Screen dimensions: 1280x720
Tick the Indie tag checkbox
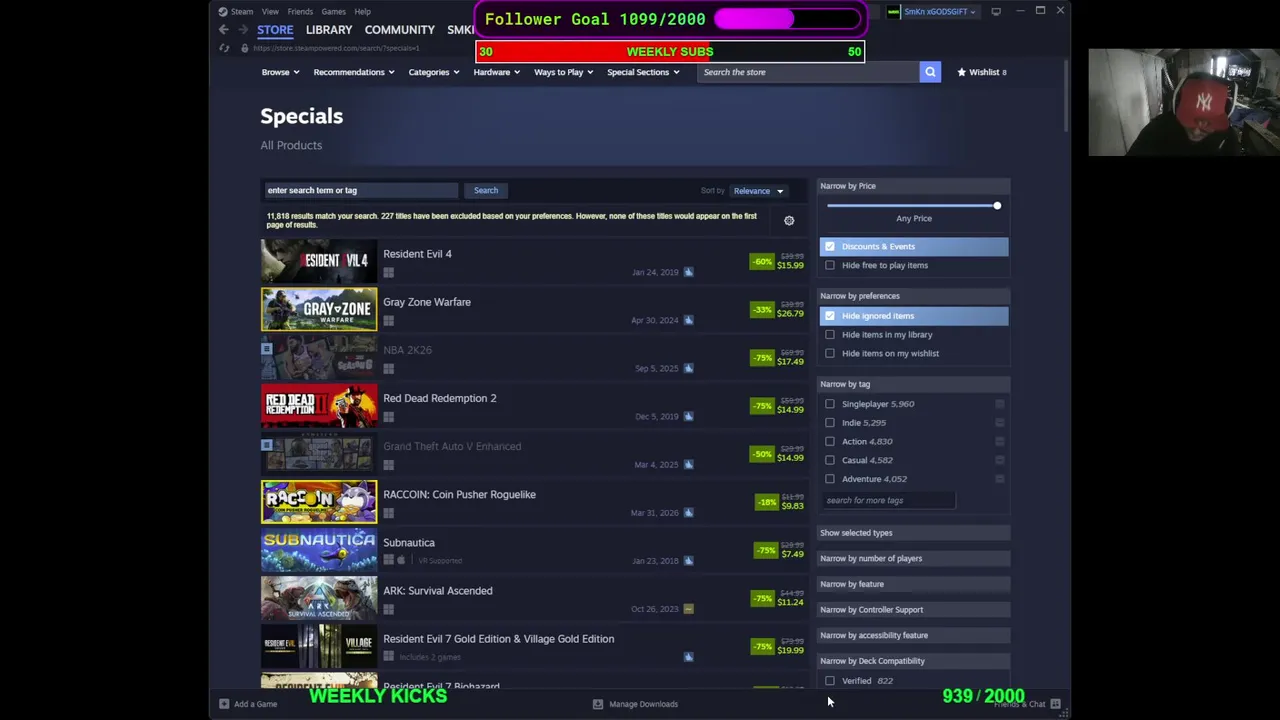click(x=830, y=423)
